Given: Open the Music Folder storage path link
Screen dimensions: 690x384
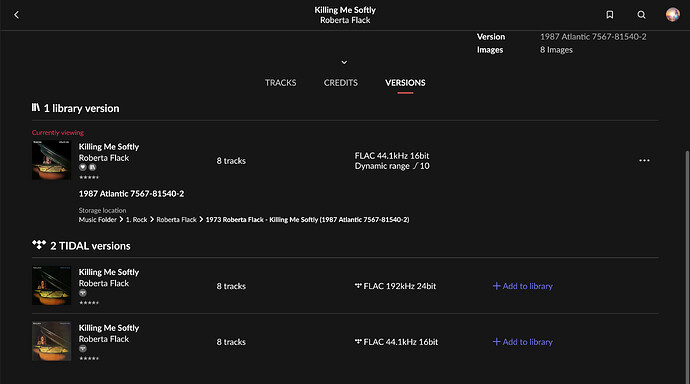Looking at the screenshot, I should 98,219.
